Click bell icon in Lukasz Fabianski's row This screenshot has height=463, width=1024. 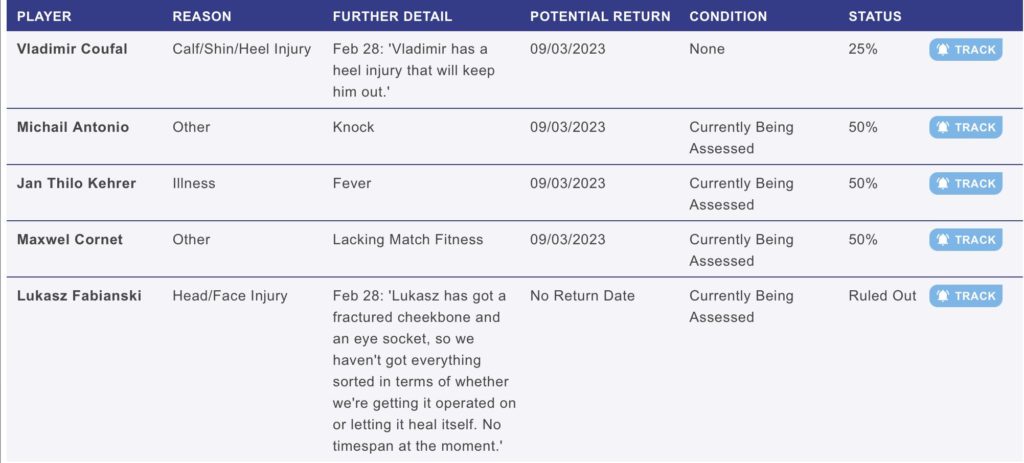click(x=942, y=296)
